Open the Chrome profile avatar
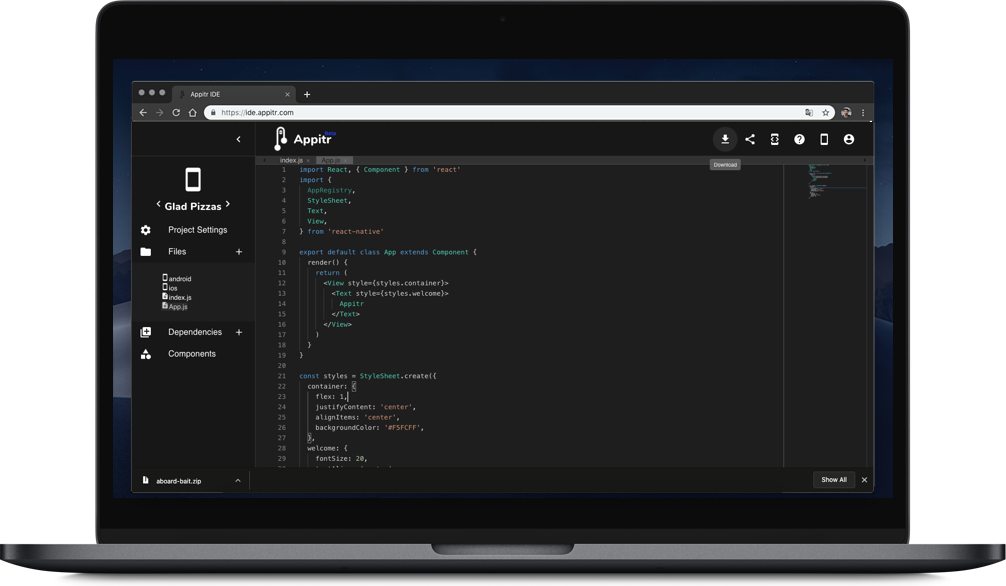Viewport: 1006px width, 586px height. pyautogui.click(x=846, y=112)
